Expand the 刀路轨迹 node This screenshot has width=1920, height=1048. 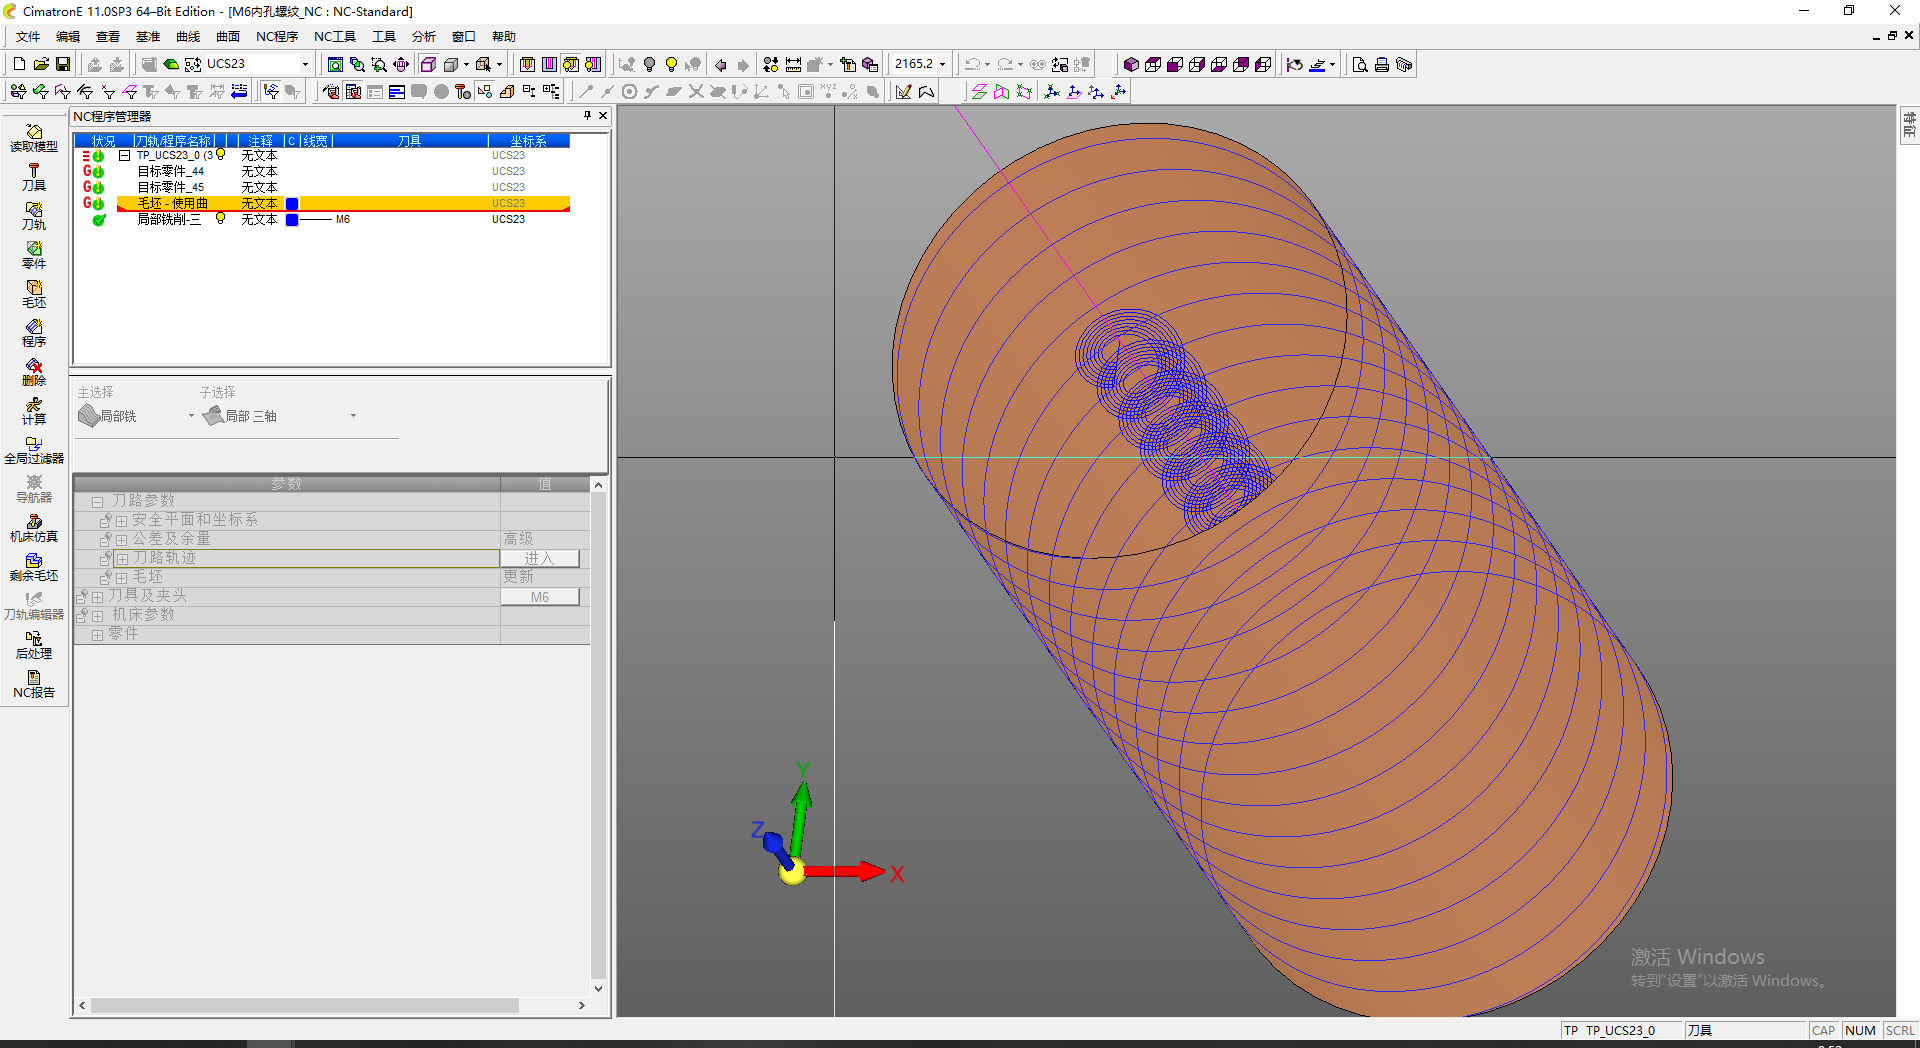pyautogui.click(x=122, y=559)
